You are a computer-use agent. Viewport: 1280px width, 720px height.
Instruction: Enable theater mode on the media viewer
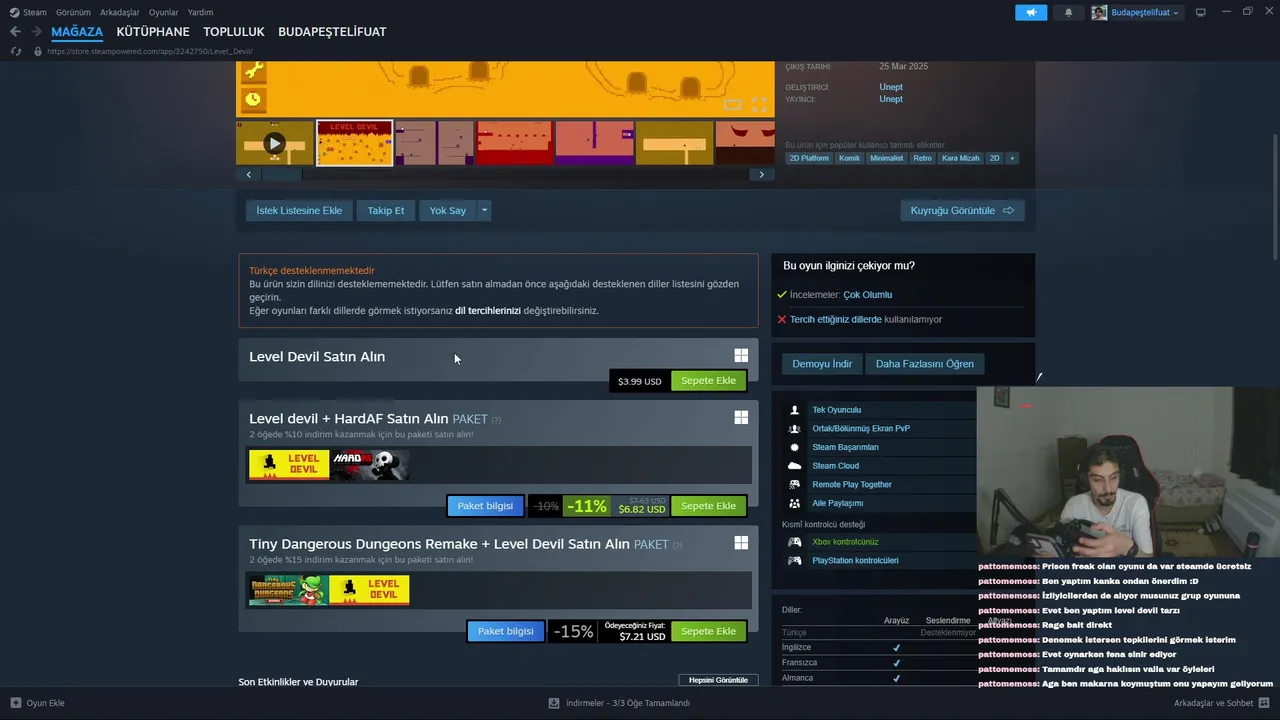[732, 104]
